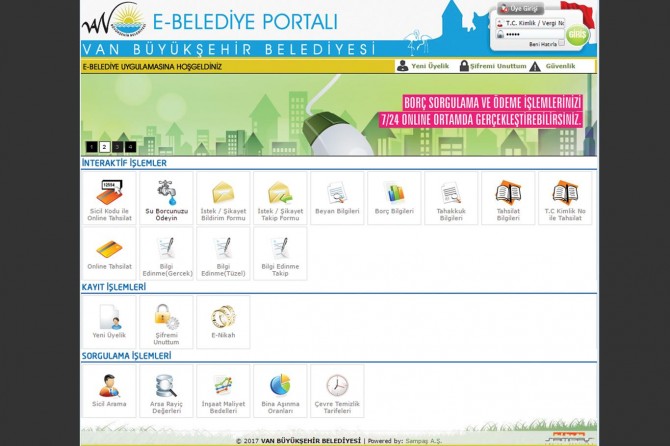Viewport: 670px width, 446px height.
Task: Click Sampaş A.Ş. footer link
Action: click(423, 441)
